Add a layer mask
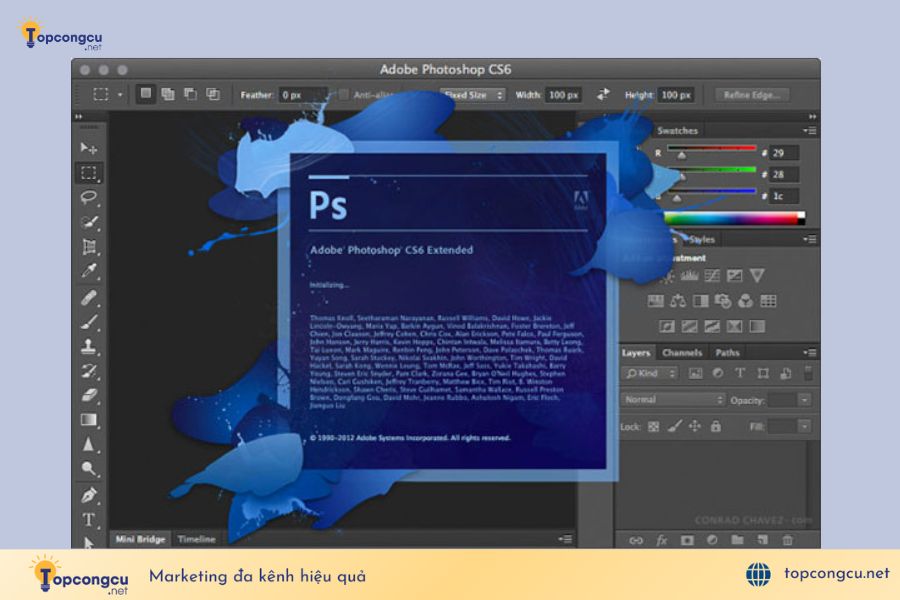The width and height of the screenshot is (900, 600). coord(687,540)
